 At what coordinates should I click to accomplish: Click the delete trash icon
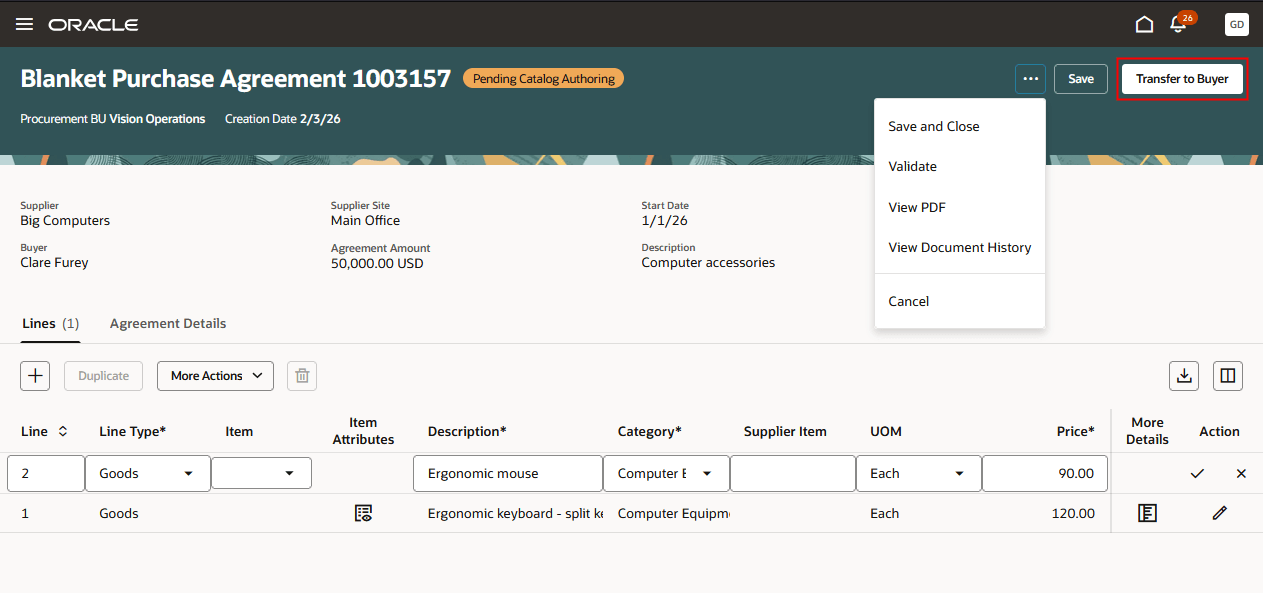click(x=302, y=376)
